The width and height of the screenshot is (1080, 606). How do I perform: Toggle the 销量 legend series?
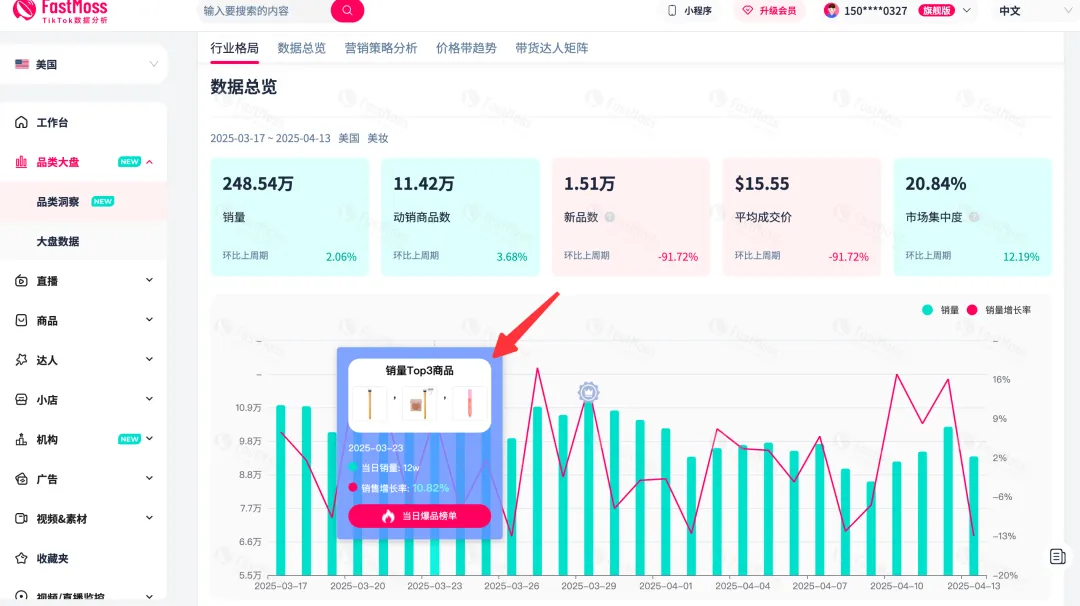click(x=940, y=310)
